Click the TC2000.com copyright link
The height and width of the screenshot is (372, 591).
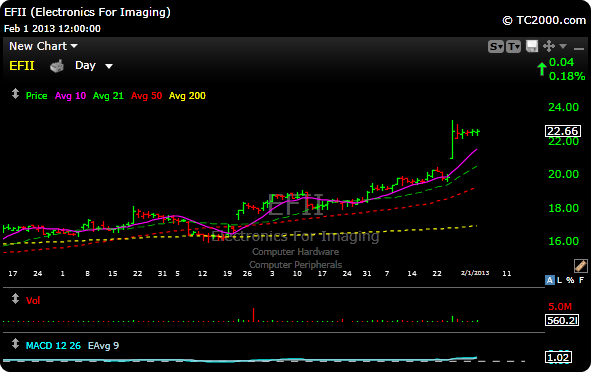tap(544, 20)
